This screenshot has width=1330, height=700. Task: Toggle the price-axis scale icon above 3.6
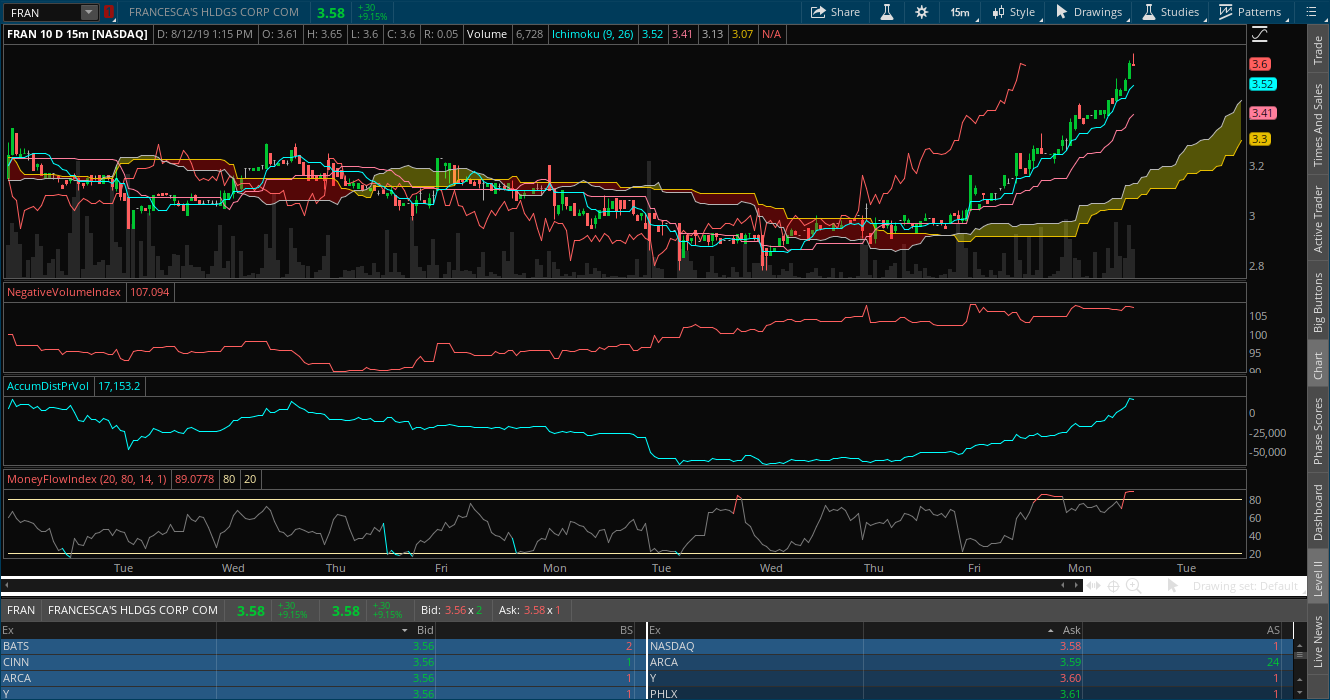(x=1259, y=35)
